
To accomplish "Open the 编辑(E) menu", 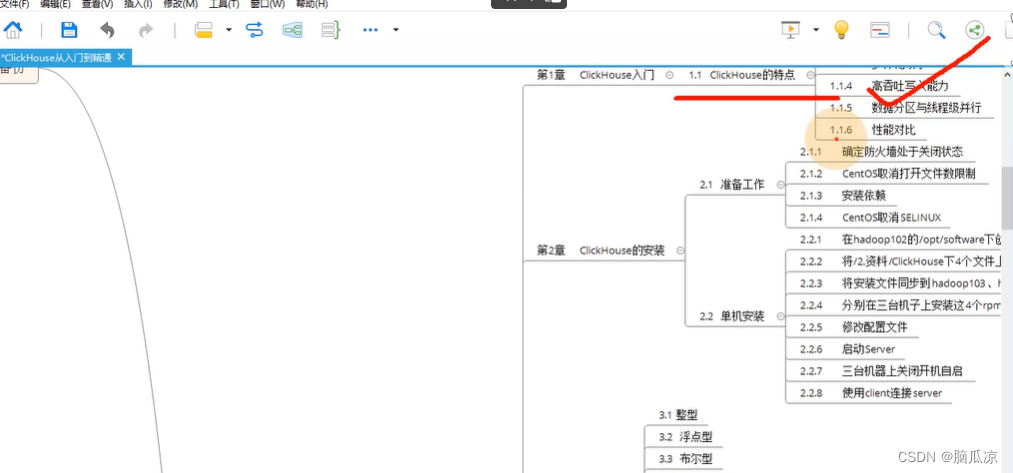I will (x=55, y=4).
